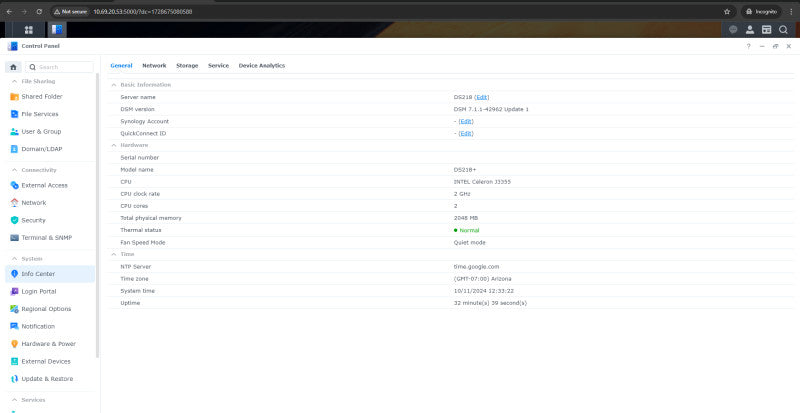Image resolution: width=800 pixels, height=413 pixels.
Task: Open the DSM main menu grid icon
Action: coord(29,30)
